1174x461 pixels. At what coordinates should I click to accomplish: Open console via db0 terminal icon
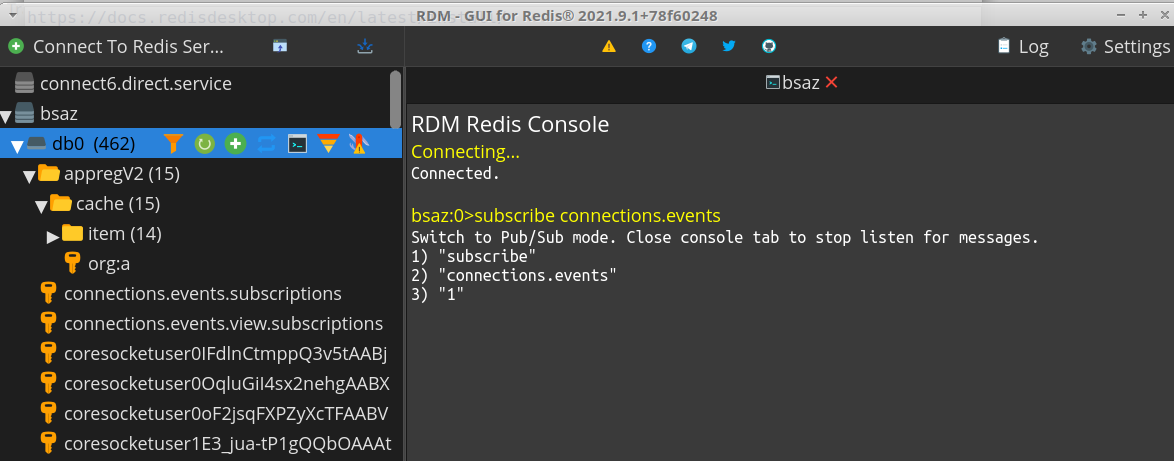pyautogui.click(x=297, y=144)
